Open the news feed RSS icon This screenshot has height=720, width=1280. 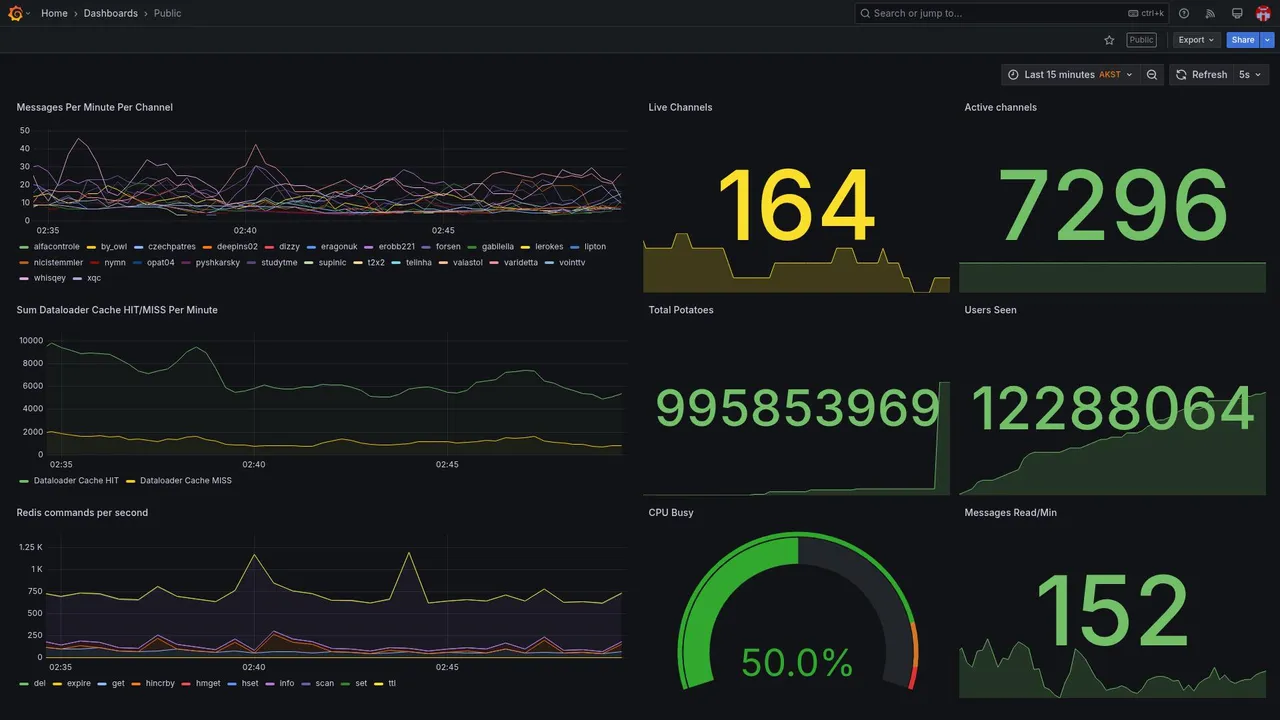pyautogui.click(x=1210, y=13)
